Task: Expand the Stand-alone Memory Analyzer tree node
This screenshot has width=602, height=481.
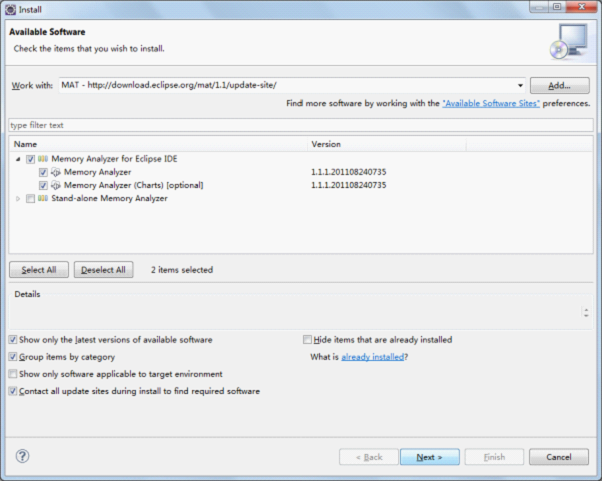Action: click(x=18, y=198)
